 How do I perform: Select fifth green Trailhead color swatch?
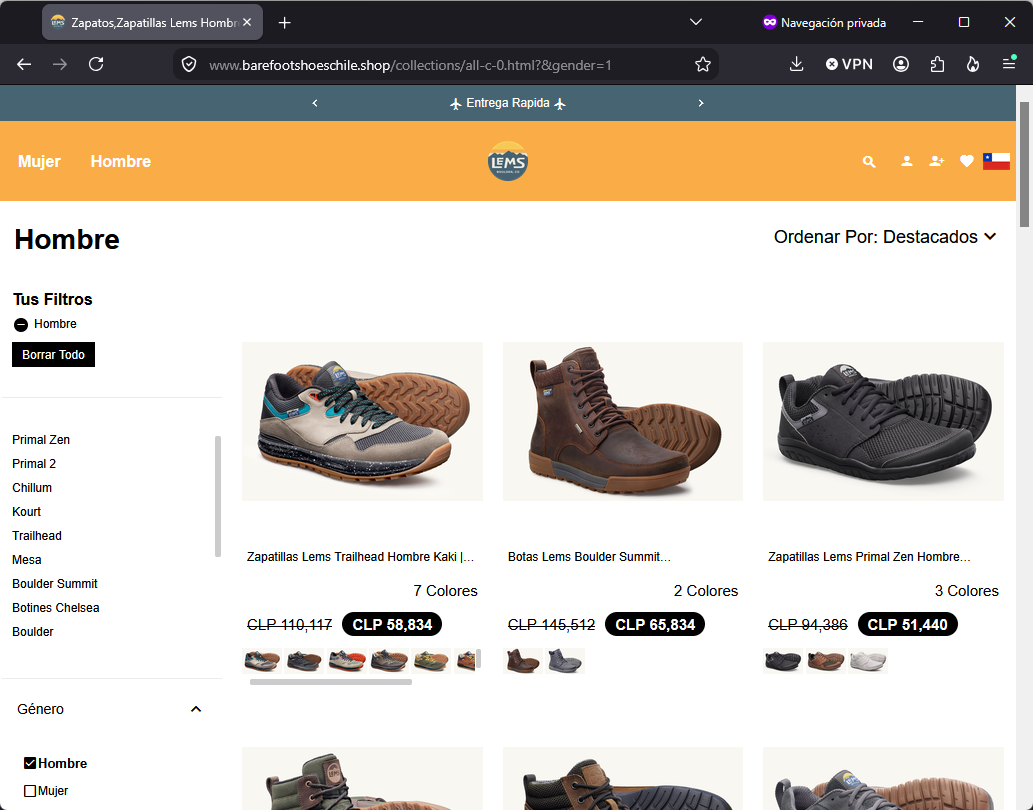coord(431,661)
